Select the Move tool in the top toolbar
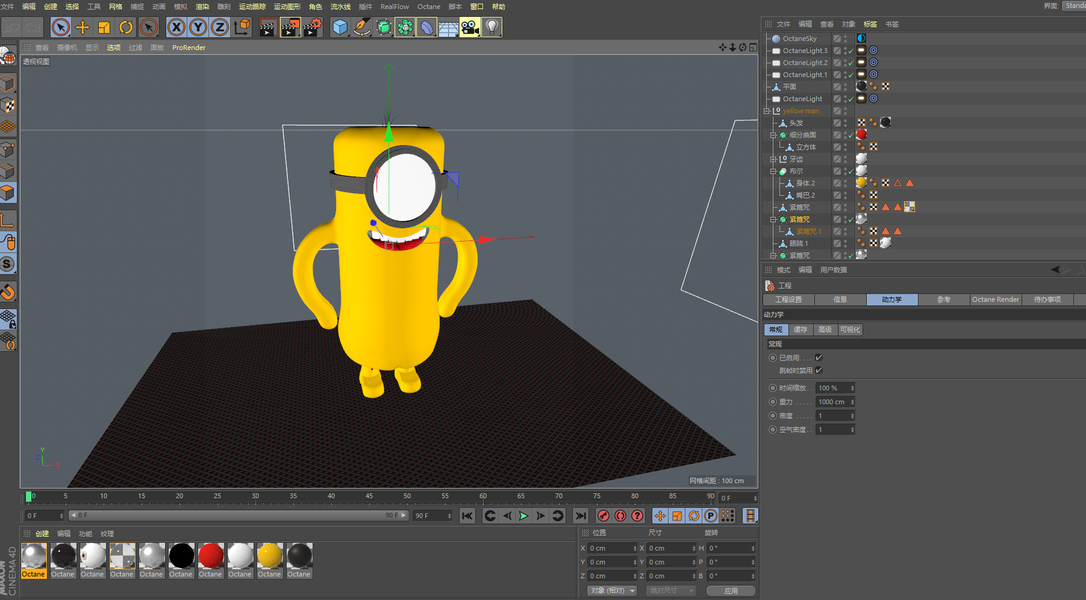This screenshot has height=600, width=1086. click(x=82, y=28)
